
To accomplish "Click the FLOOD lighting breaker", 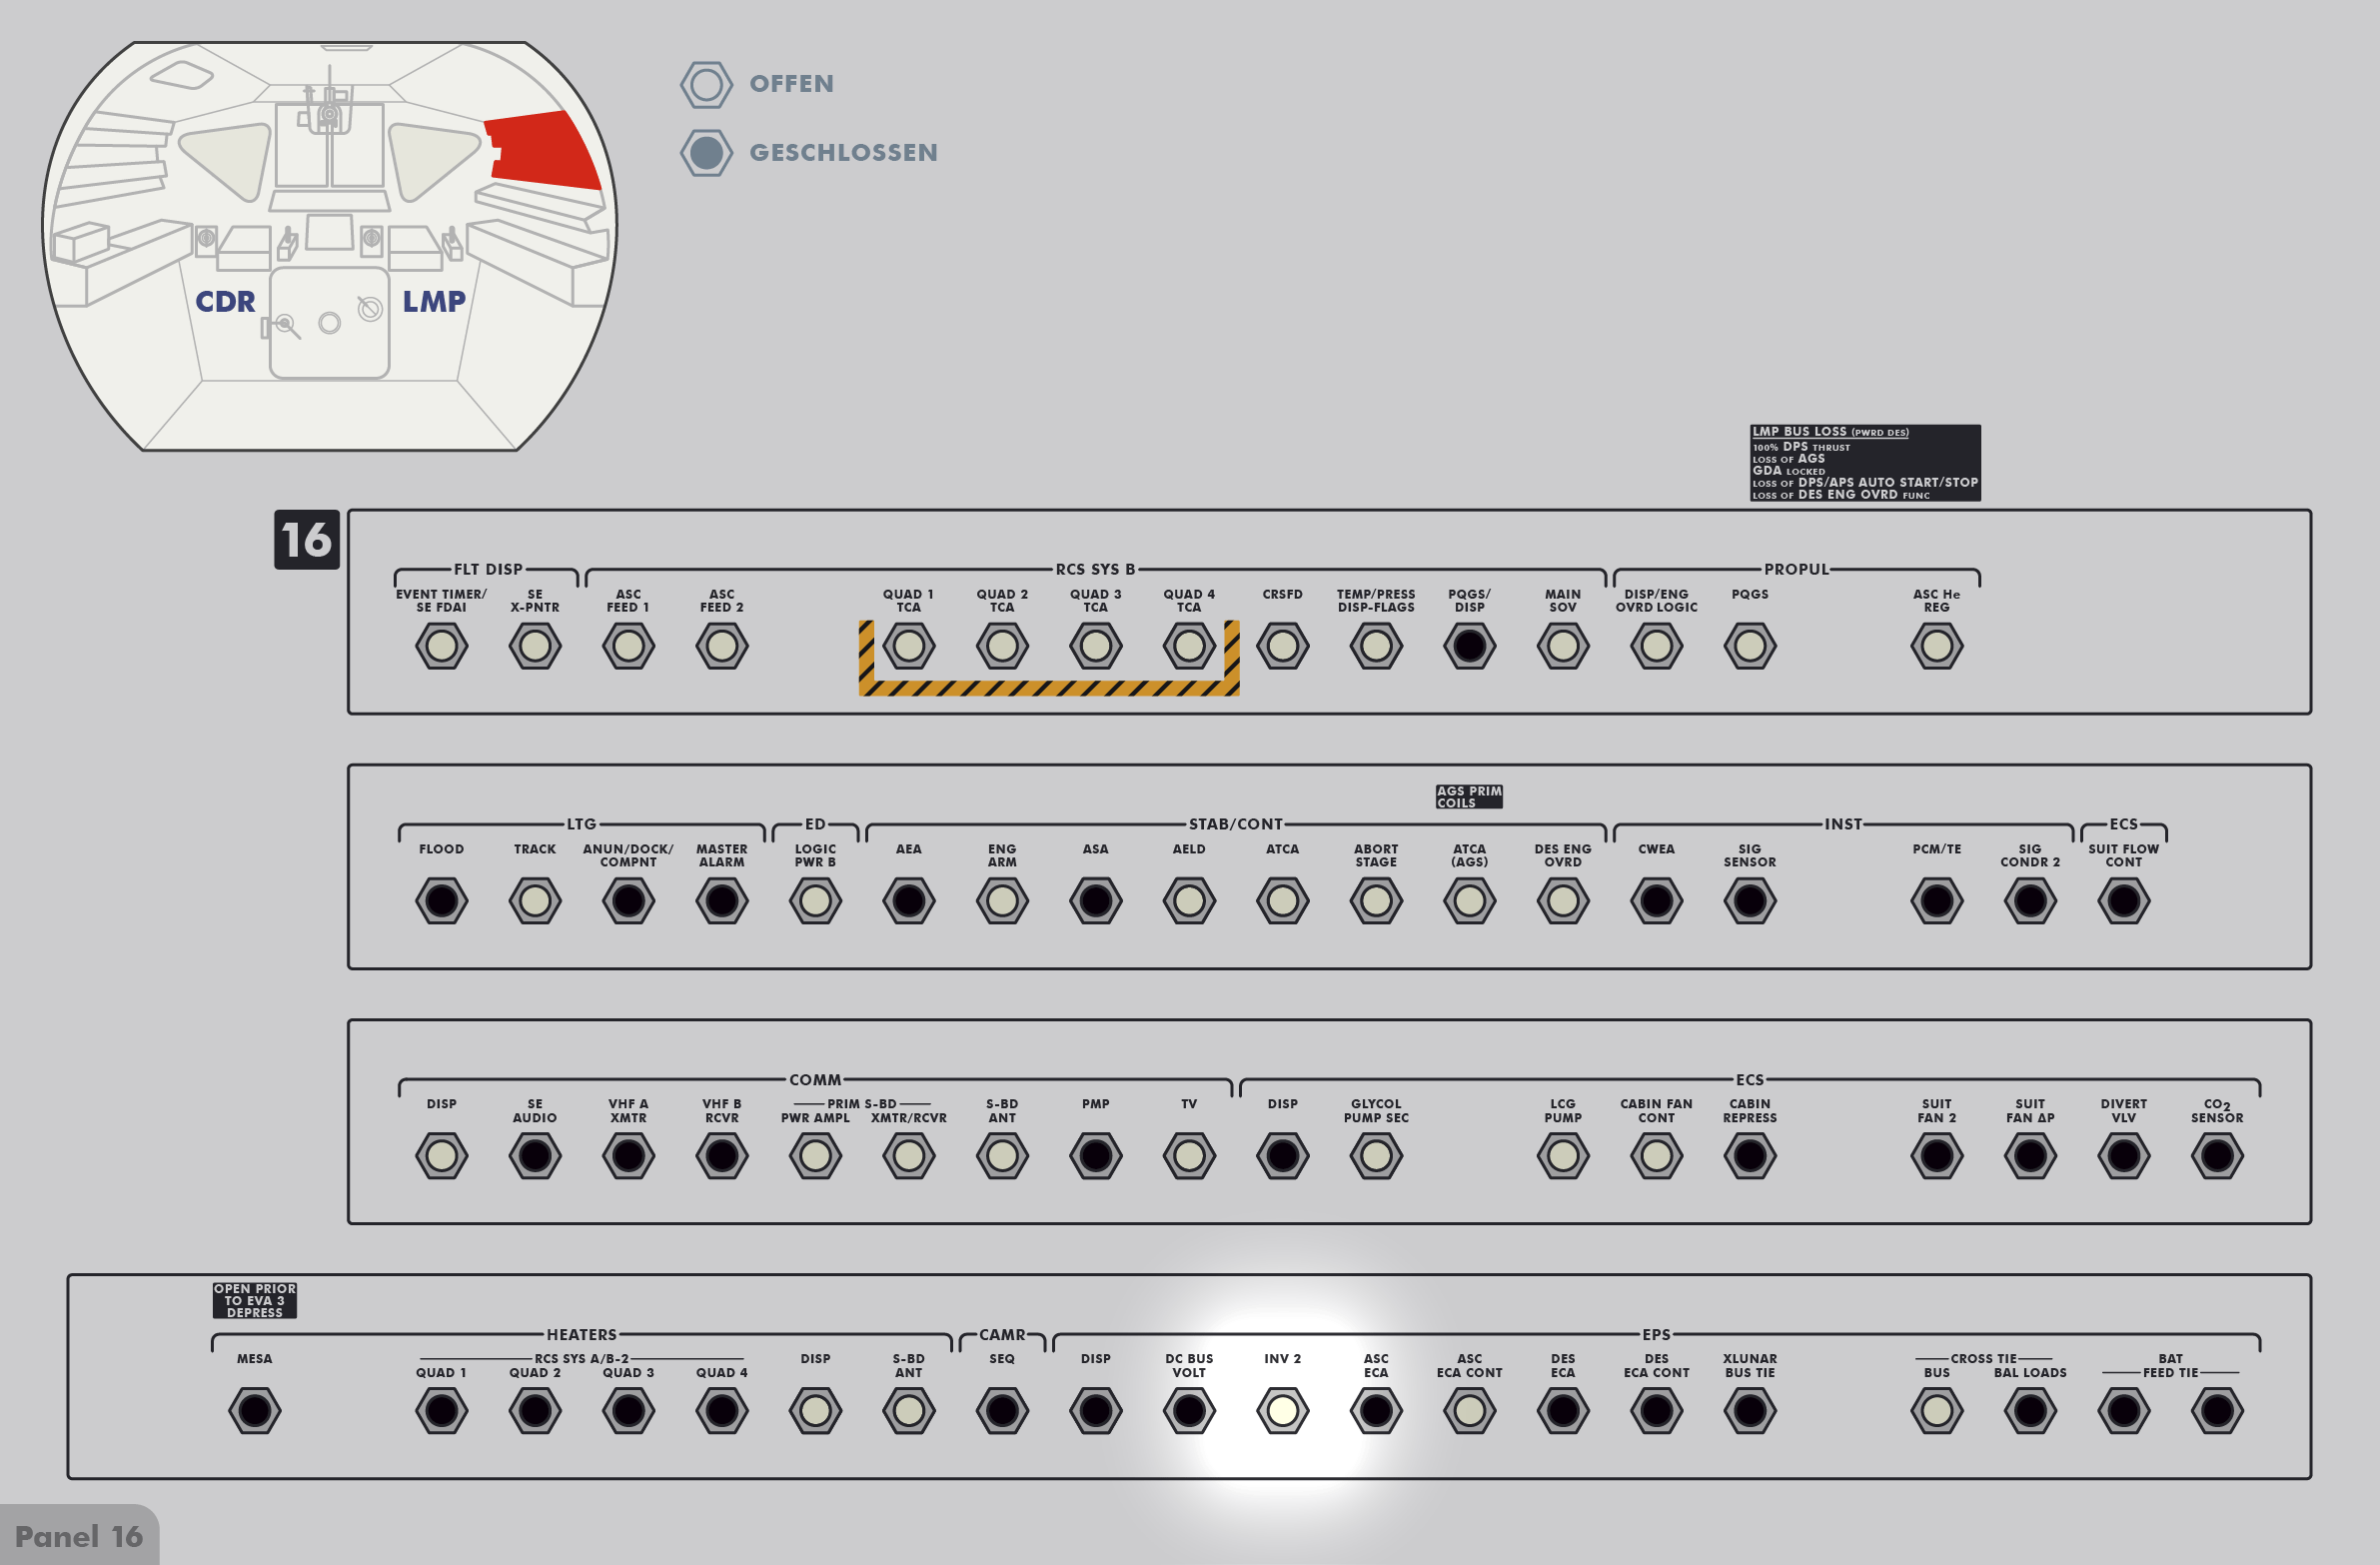I will point(441,901).
